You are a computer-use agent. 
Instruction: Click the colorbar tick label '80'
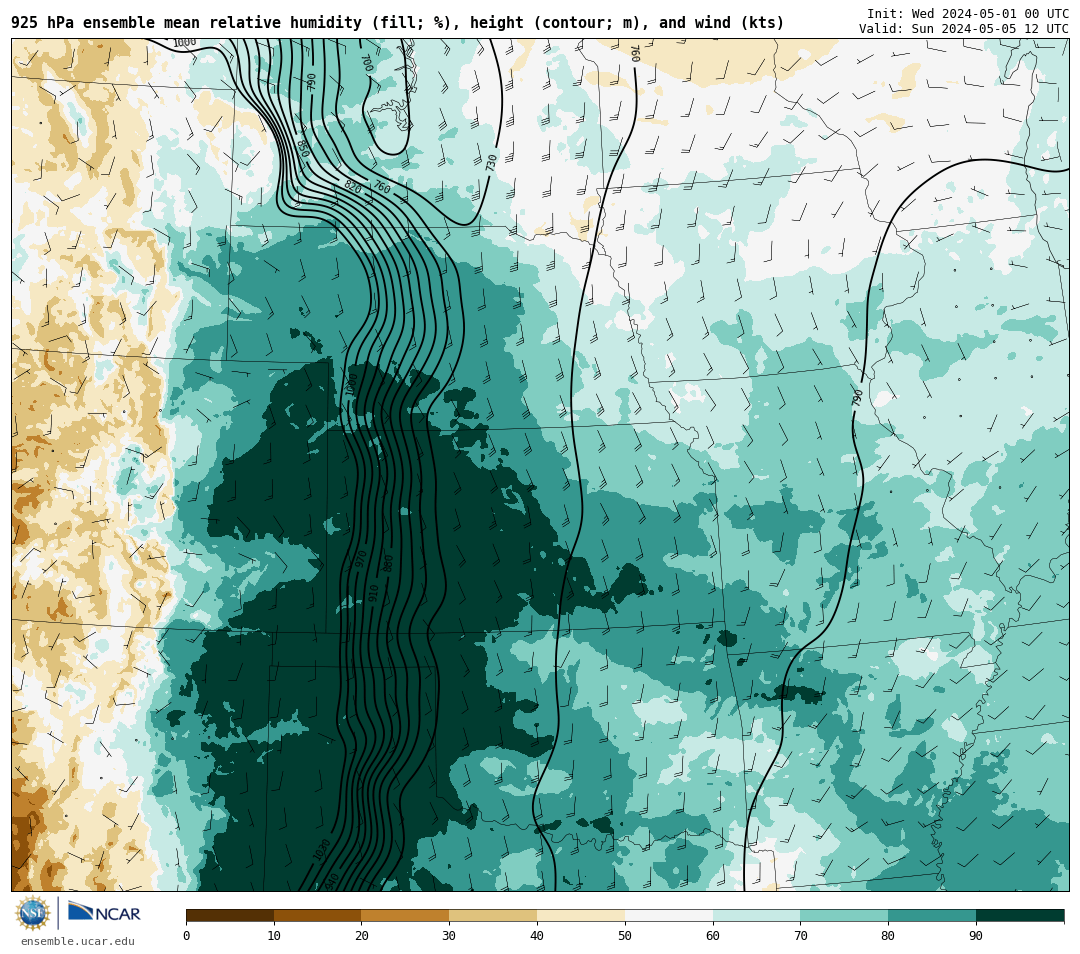click(888, 935)
